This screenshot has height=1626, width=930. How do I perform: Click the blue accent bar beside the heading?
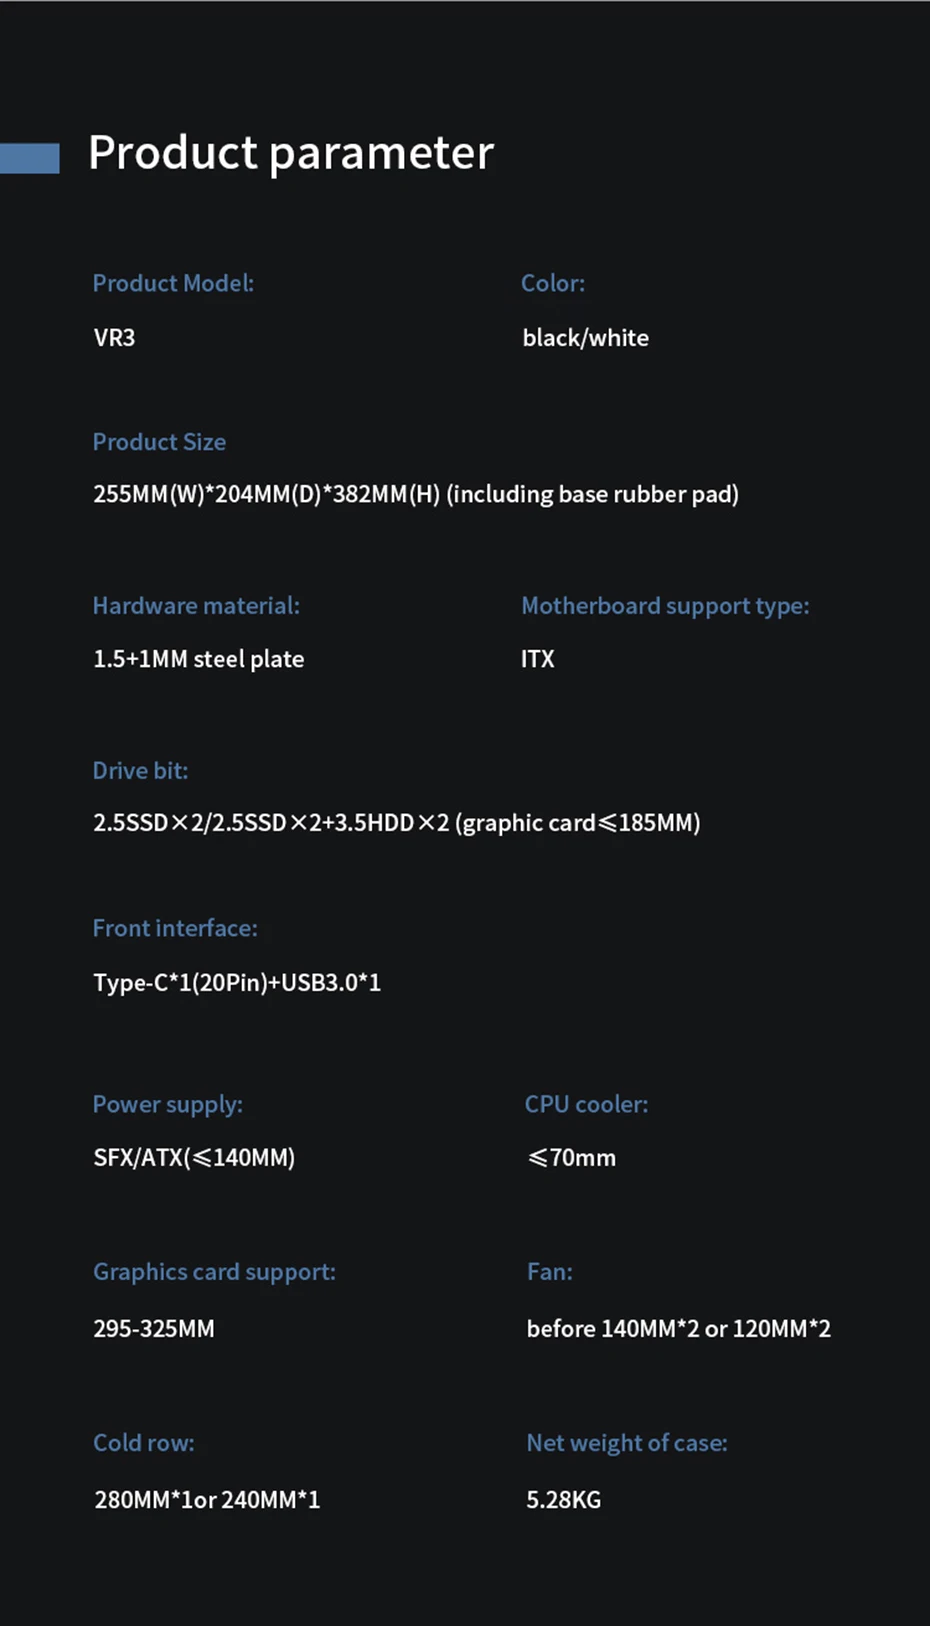30,158
